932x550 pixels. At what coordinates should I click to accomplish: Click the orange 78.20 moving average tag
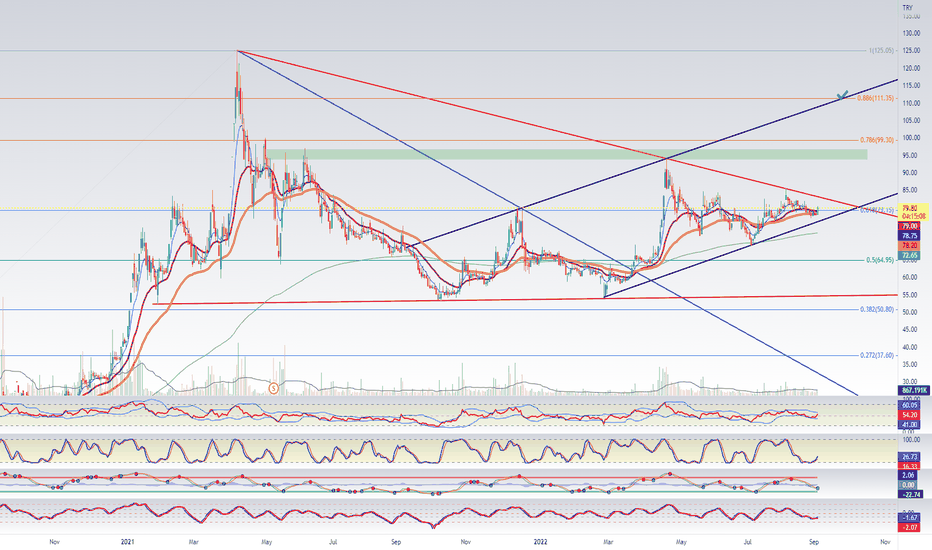click(909, 246)
